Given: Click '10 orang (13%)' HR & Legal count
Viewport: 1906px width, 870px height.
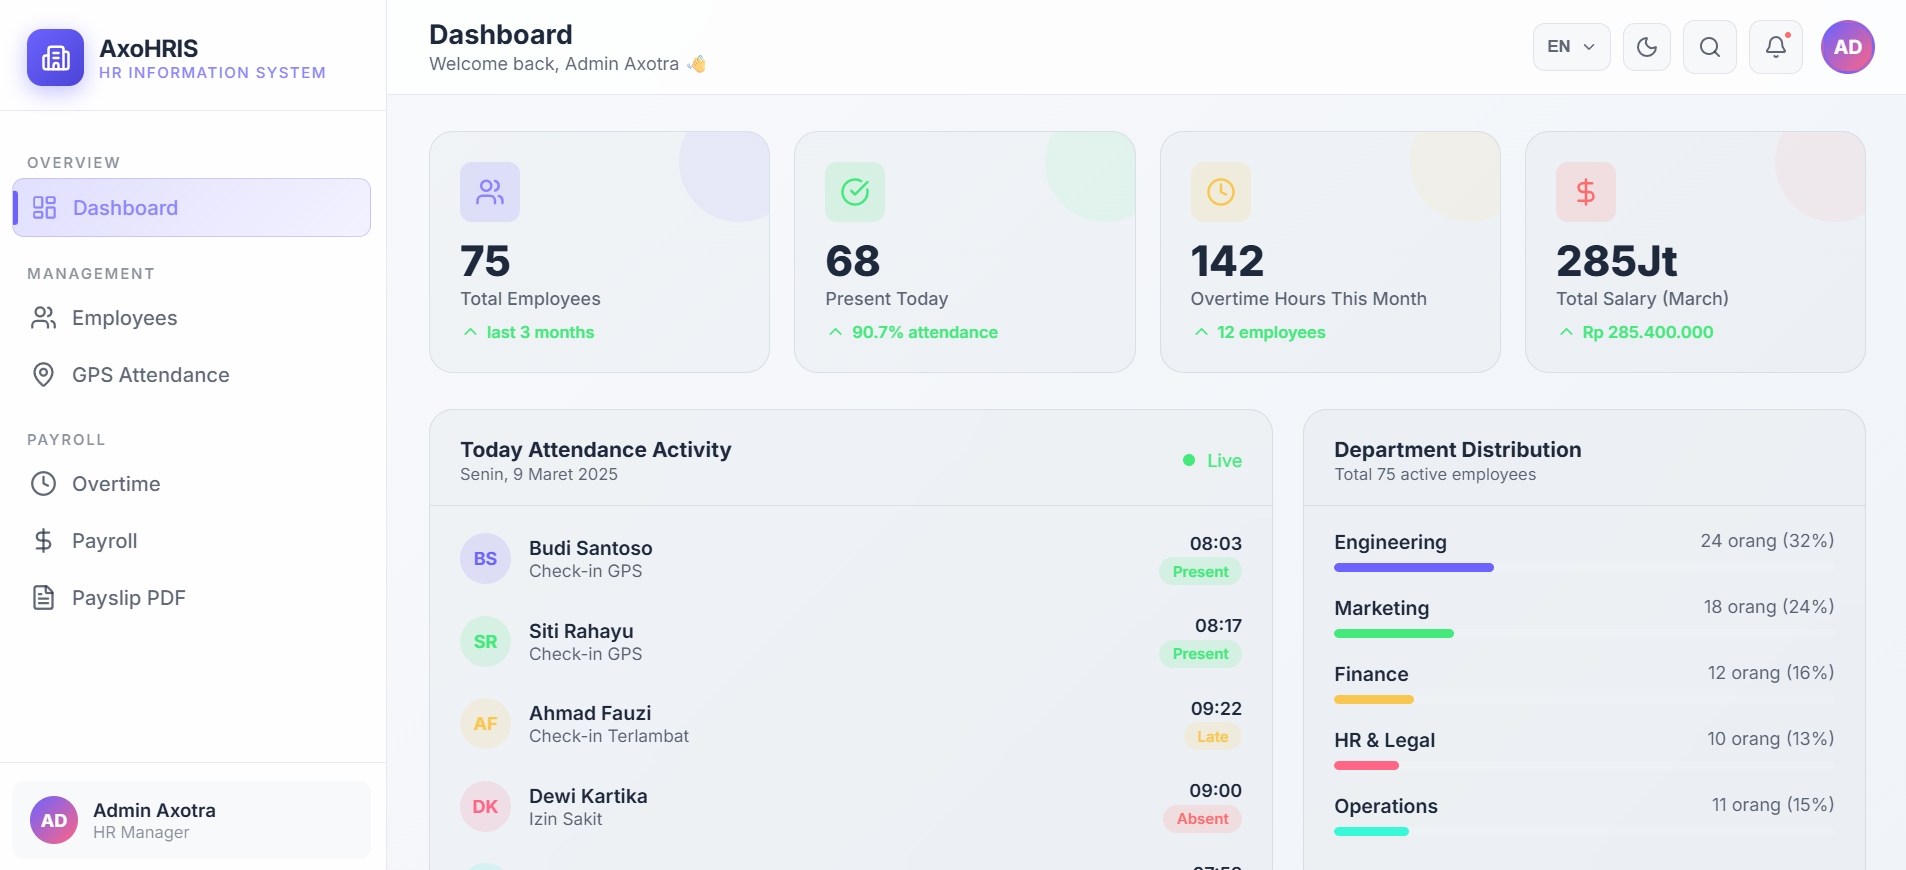Looking at the screenshot, I should [x=1770, y=739].
